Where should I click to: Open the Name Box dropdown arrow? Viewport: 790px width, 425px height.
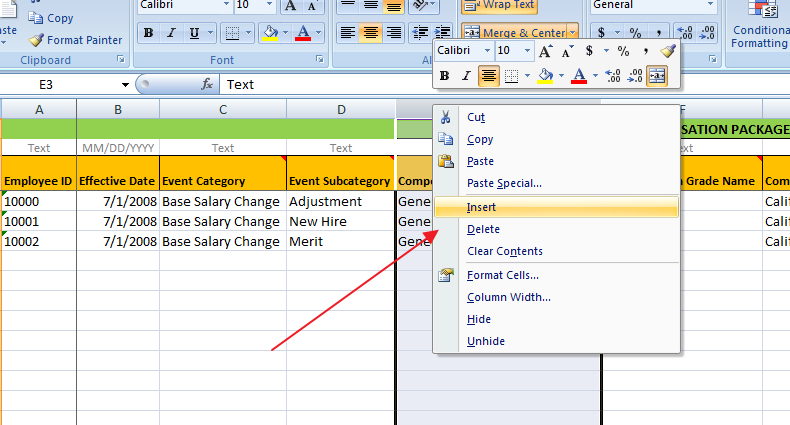click(125, 85)
